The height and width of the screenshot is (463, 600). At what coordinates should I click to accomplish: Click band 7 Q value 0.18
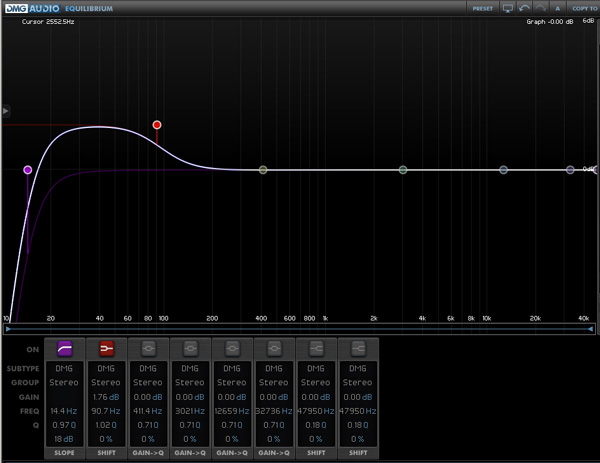[x=316, y=425]
